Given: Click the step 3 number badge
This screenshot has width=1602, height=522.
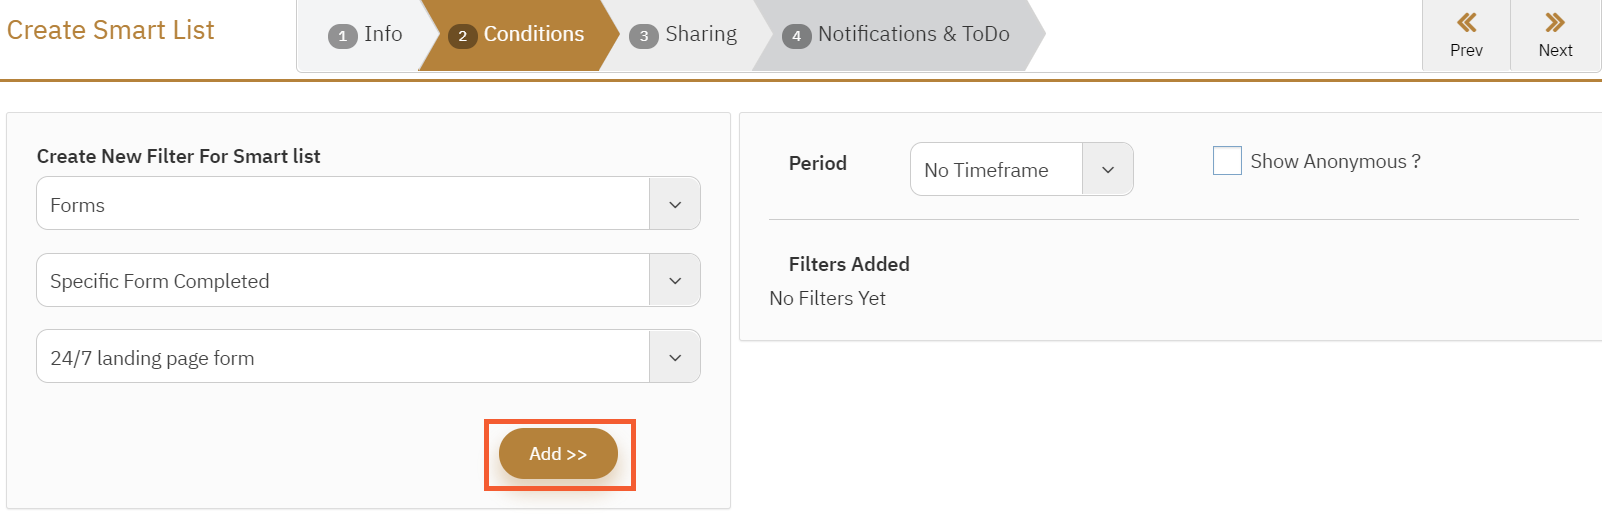Looking at the screenshot, I should 643,36.
